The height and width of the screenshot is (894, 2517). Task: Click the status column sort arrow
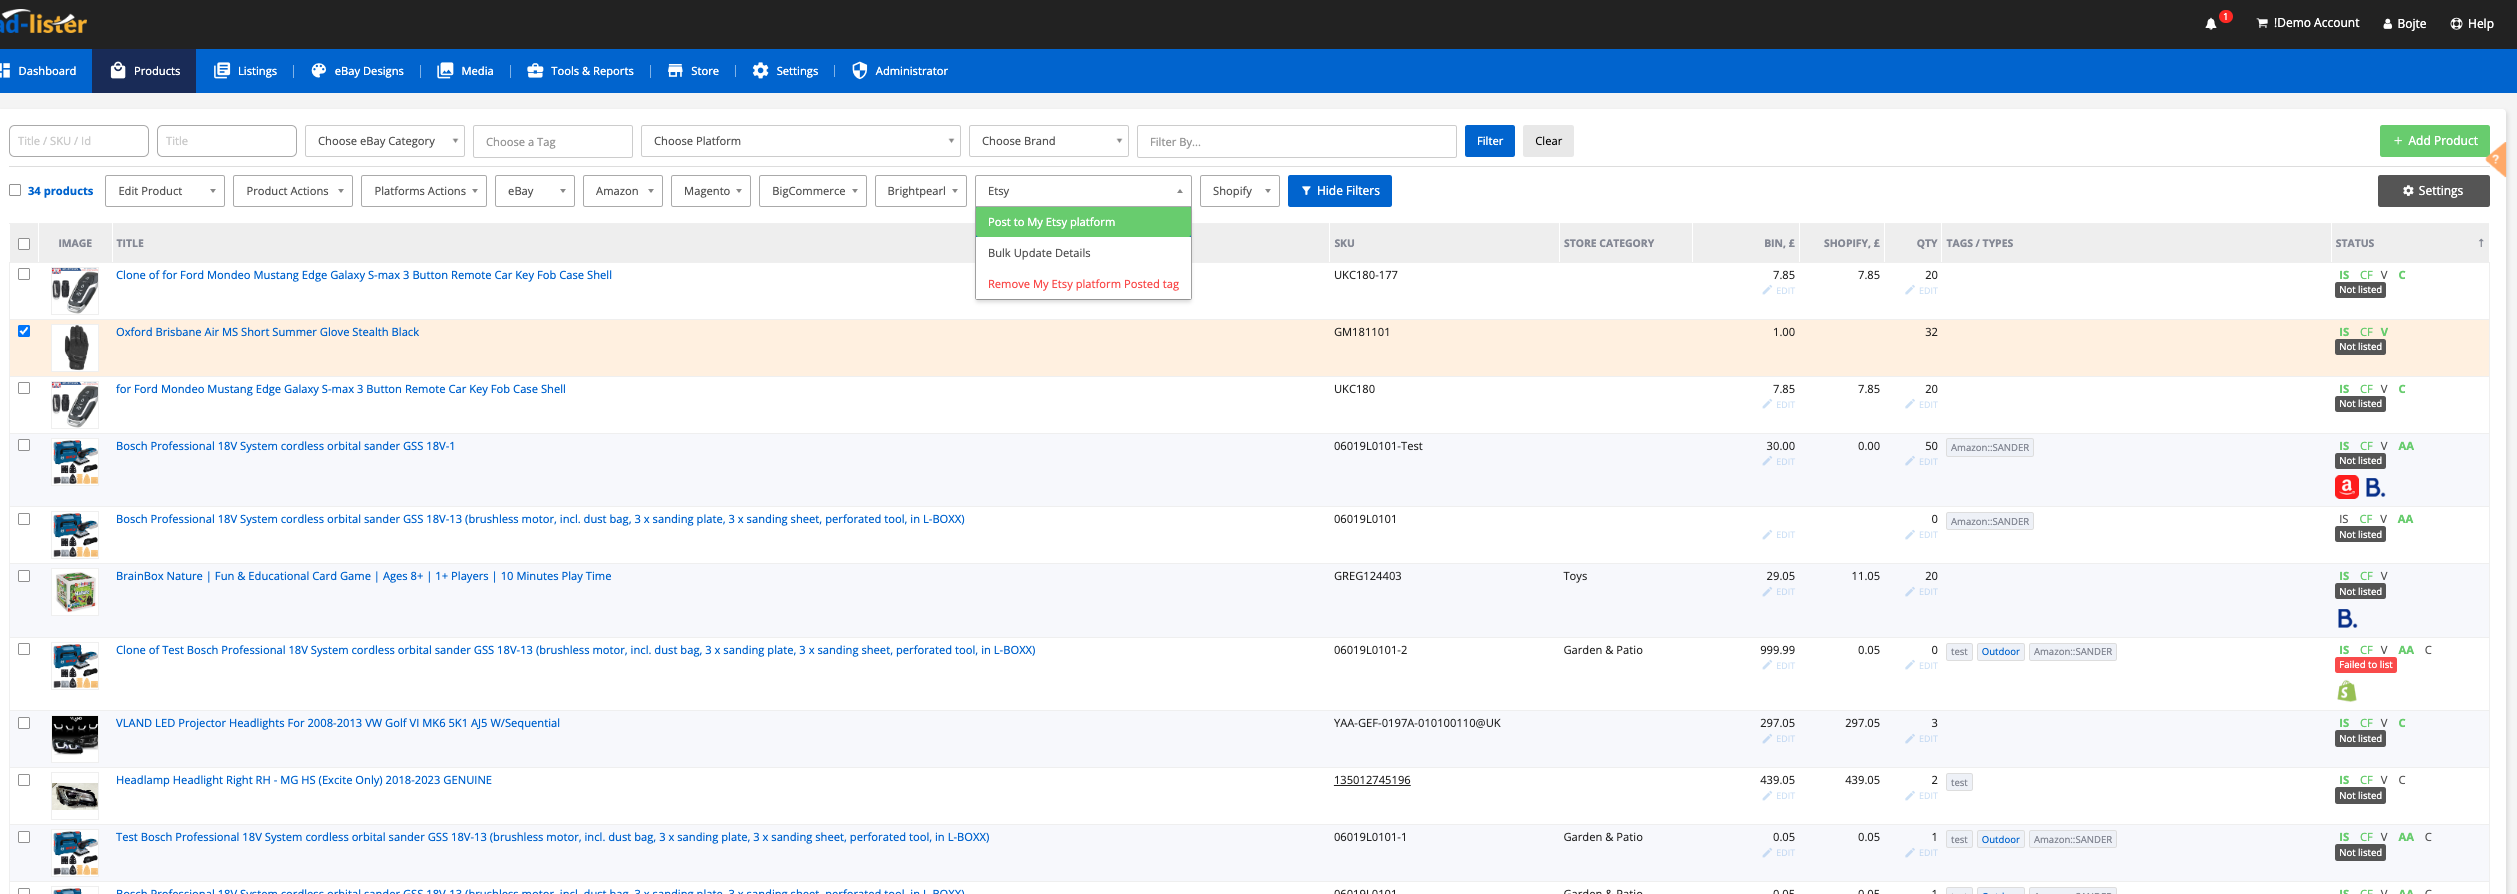2480,243
